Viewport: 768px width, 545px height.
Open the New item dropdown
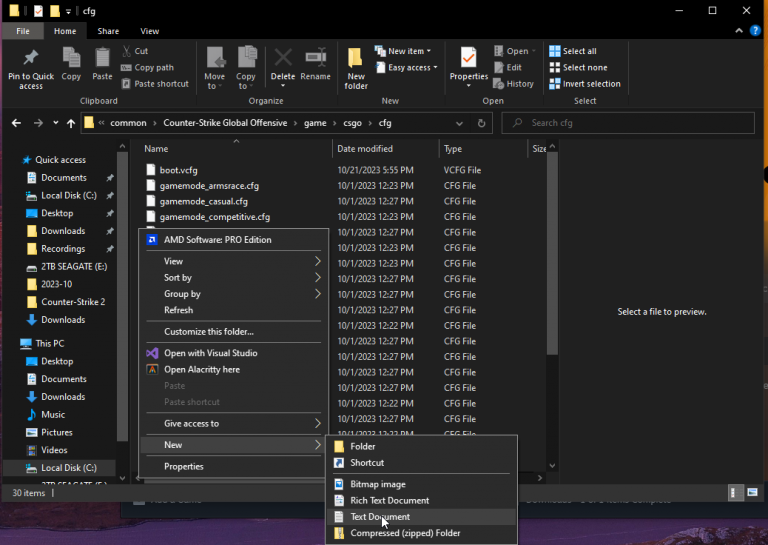point(404,51)
